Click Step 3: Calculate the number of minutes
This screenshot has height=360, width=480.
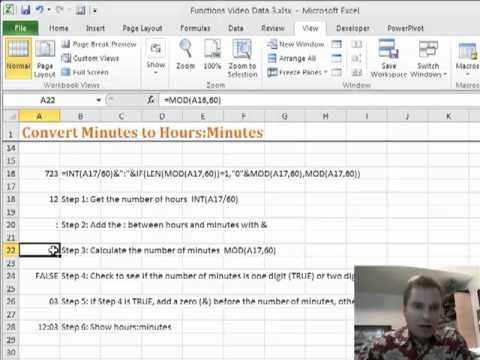(168, 250)
